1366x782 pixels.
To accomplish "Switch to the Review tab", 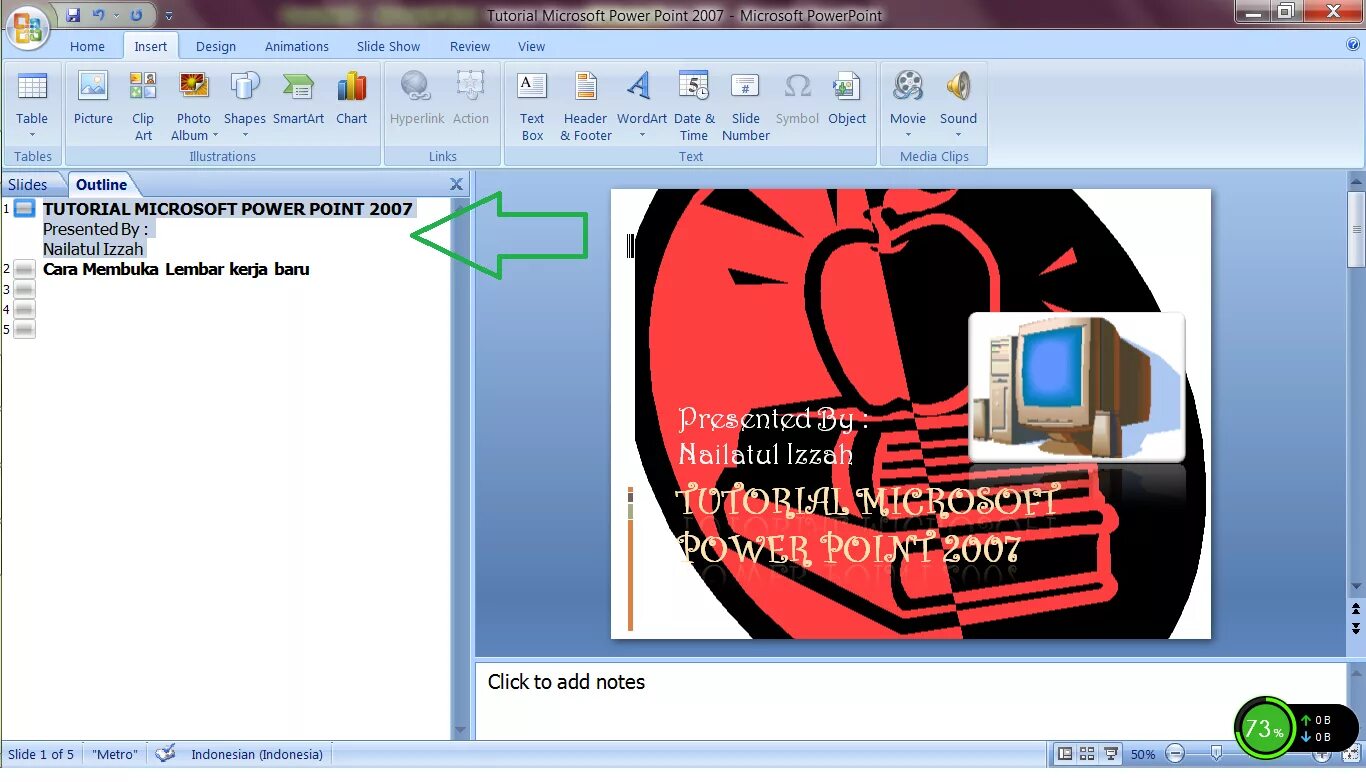I will 470,47.
